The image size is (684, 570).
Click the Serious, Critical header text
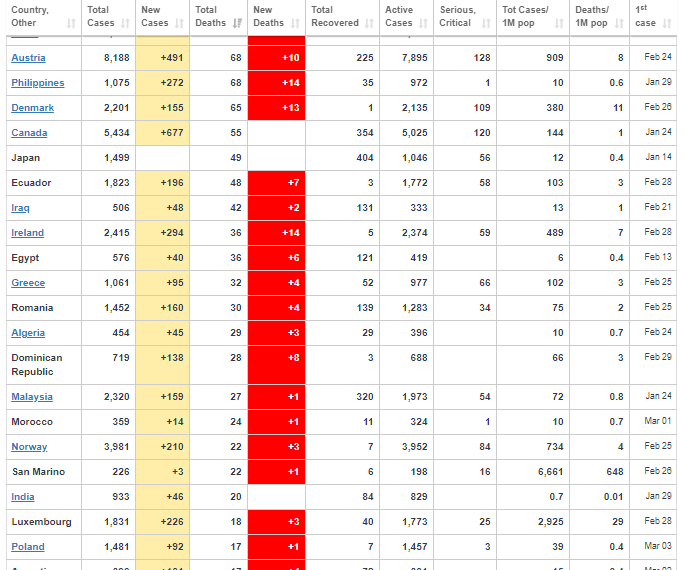[x=458, y=16]
